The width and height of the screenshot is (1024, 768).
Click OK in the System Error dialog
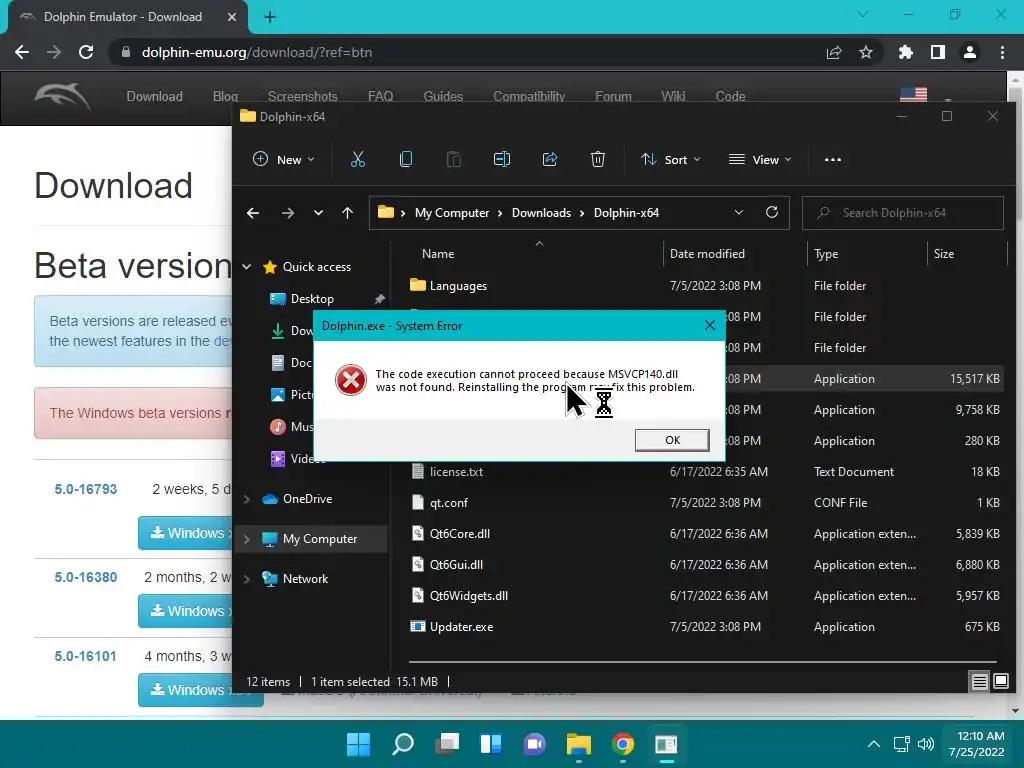pyautogui.click(x=672, y=440)
